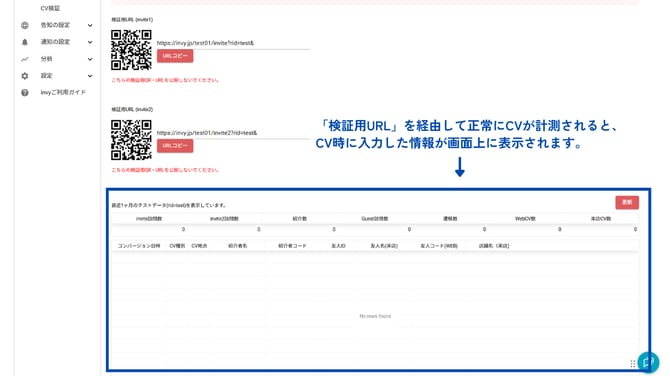Click the invite2 QR code image
Image resolution: width=670 pixels, height=376 pixels.
131,140
